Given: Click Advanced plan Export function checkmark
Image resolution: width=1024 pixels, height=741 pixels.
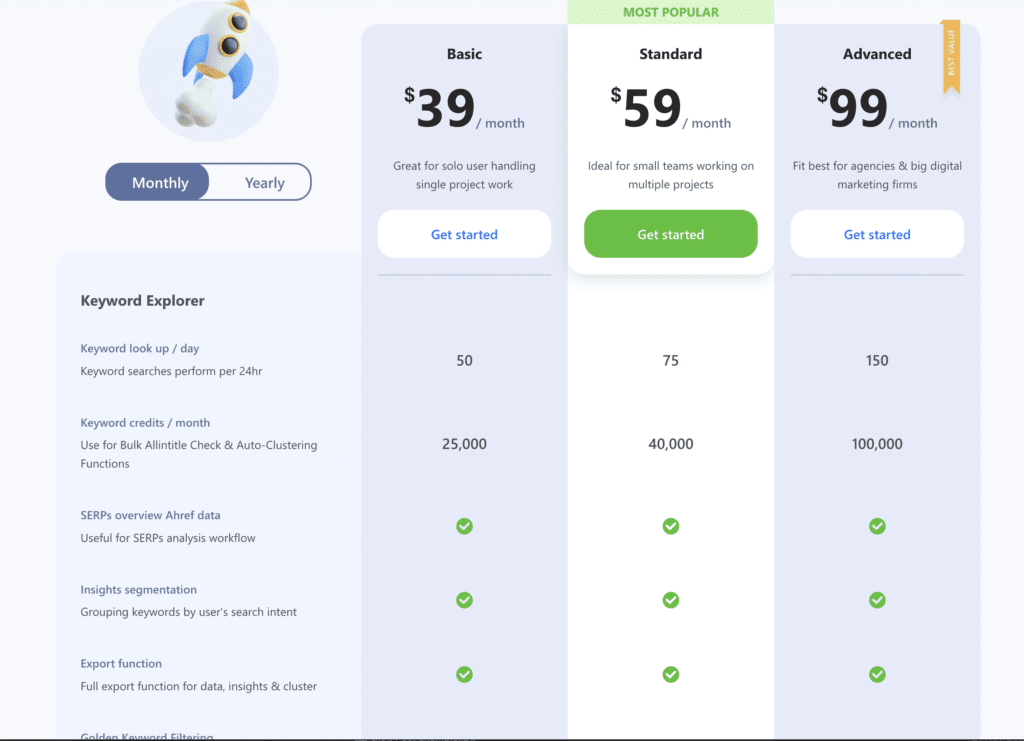Looking at the screenshot, I should [x=877, y=674].
